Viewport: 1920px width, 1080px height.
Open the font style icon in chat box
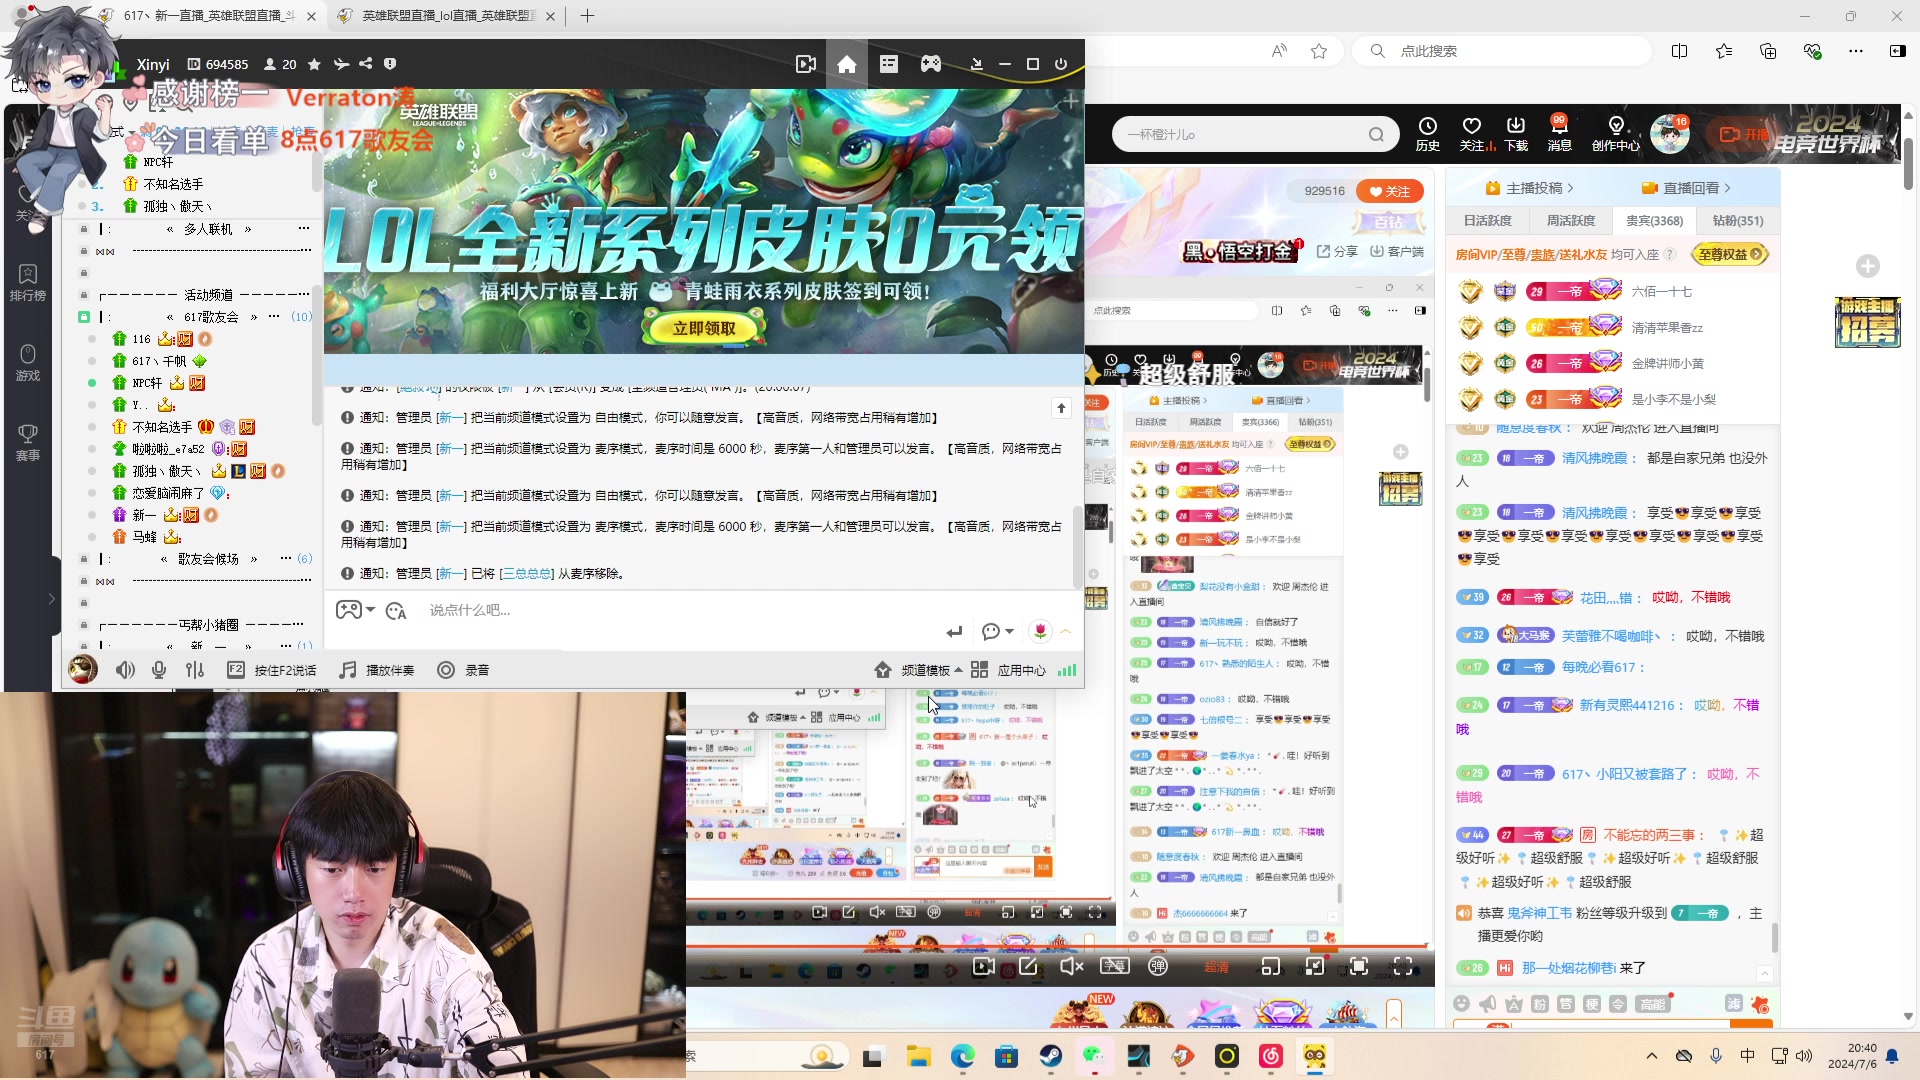tap(396, 611)
